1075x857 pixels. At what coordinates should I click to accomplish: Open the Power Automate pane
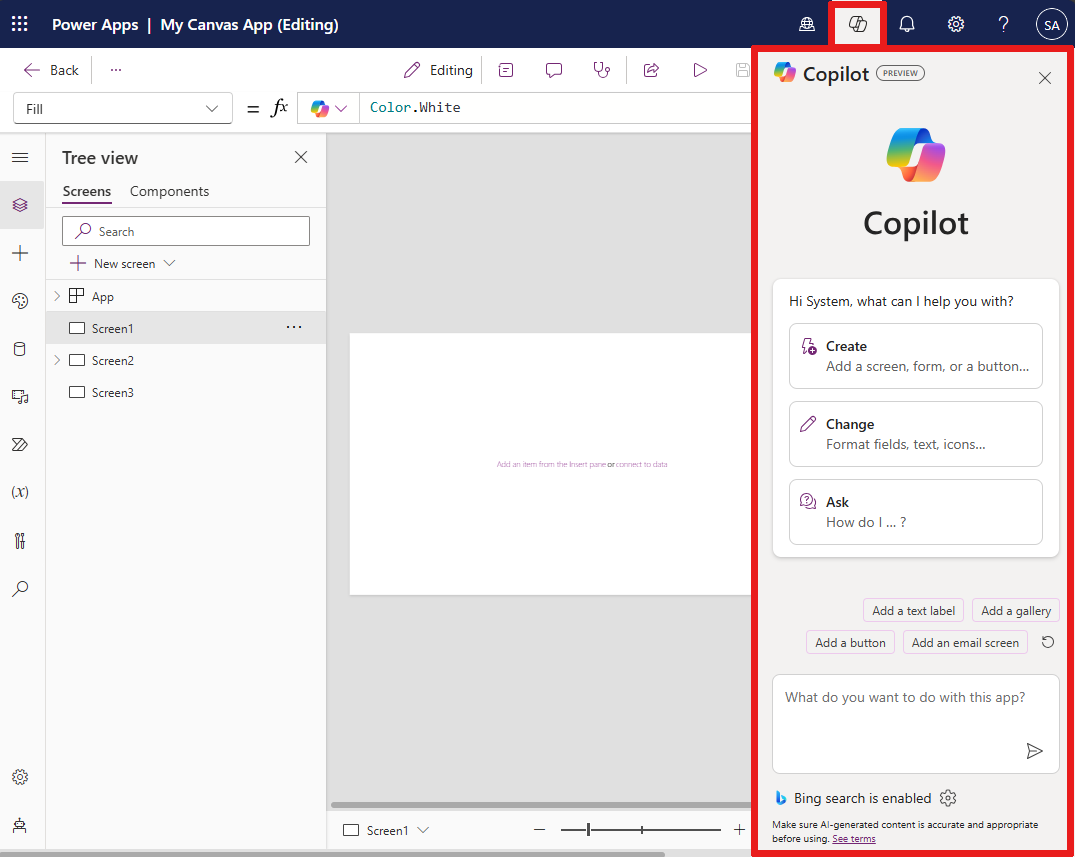click(x=22, y=445)
